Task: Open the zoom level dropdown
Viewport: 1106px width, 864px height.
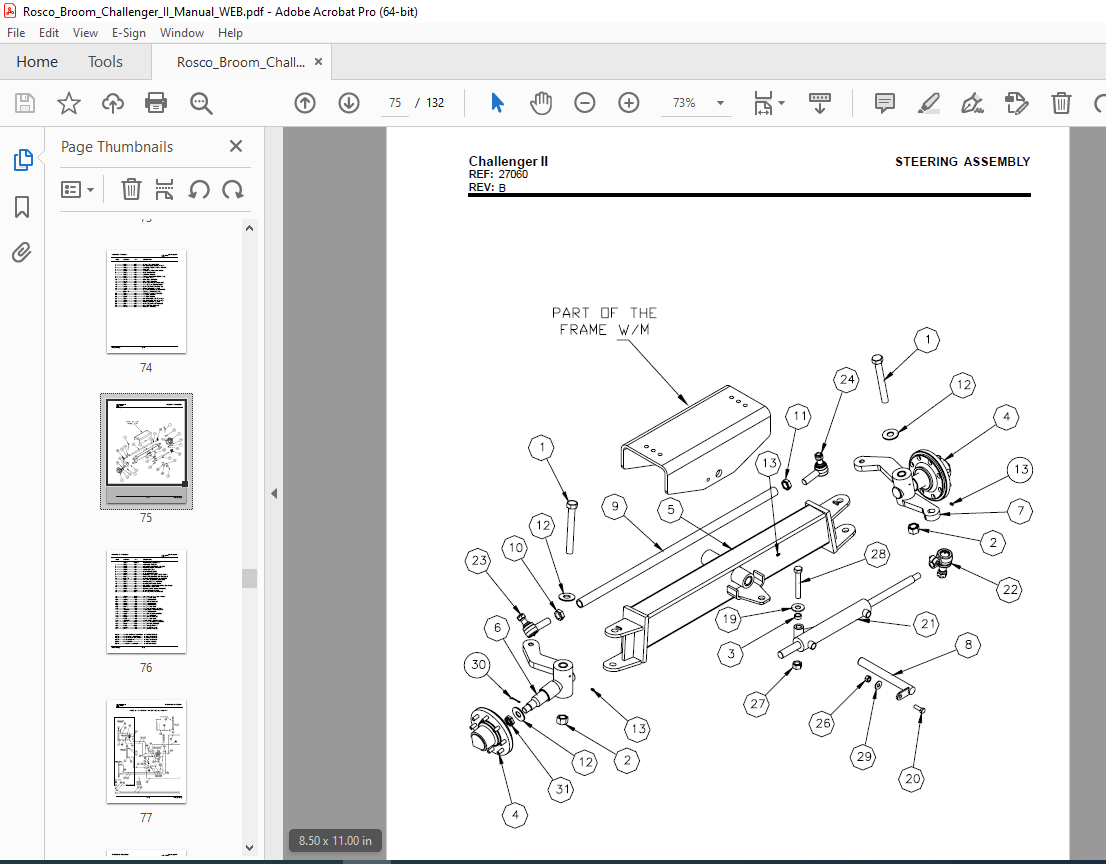Action: [720, 103]
